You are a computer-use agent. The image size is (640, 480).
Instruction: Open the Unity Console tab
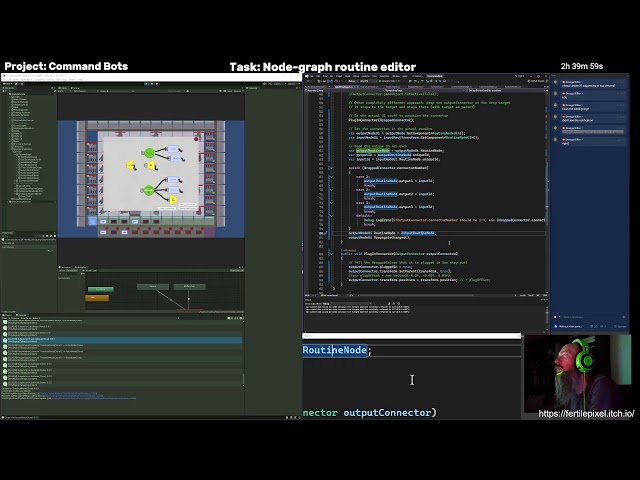[x=22, y=315]
